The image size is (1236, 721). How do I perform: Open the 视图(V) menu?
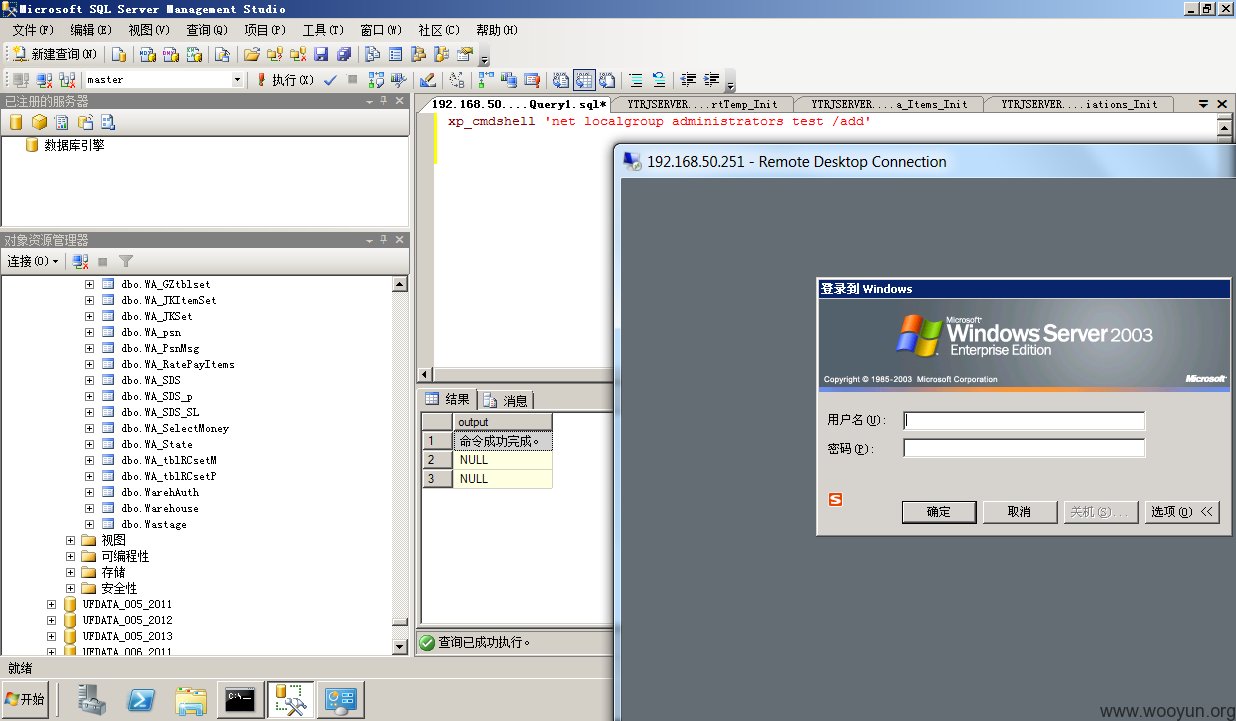pos(149,30)
